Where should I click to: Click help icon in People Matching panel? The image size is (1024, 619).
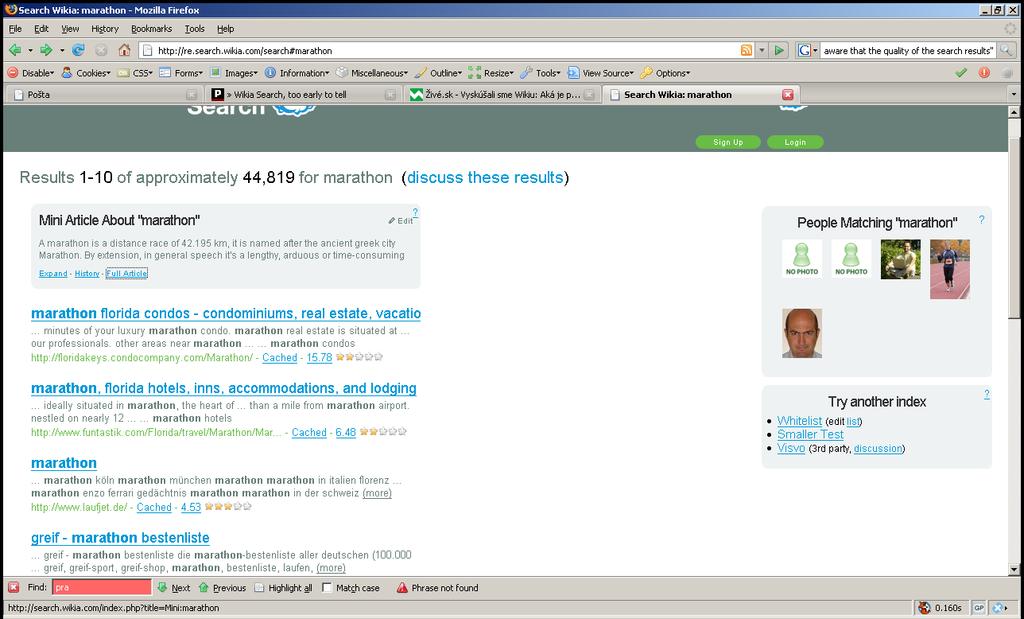tap(981, 220)
